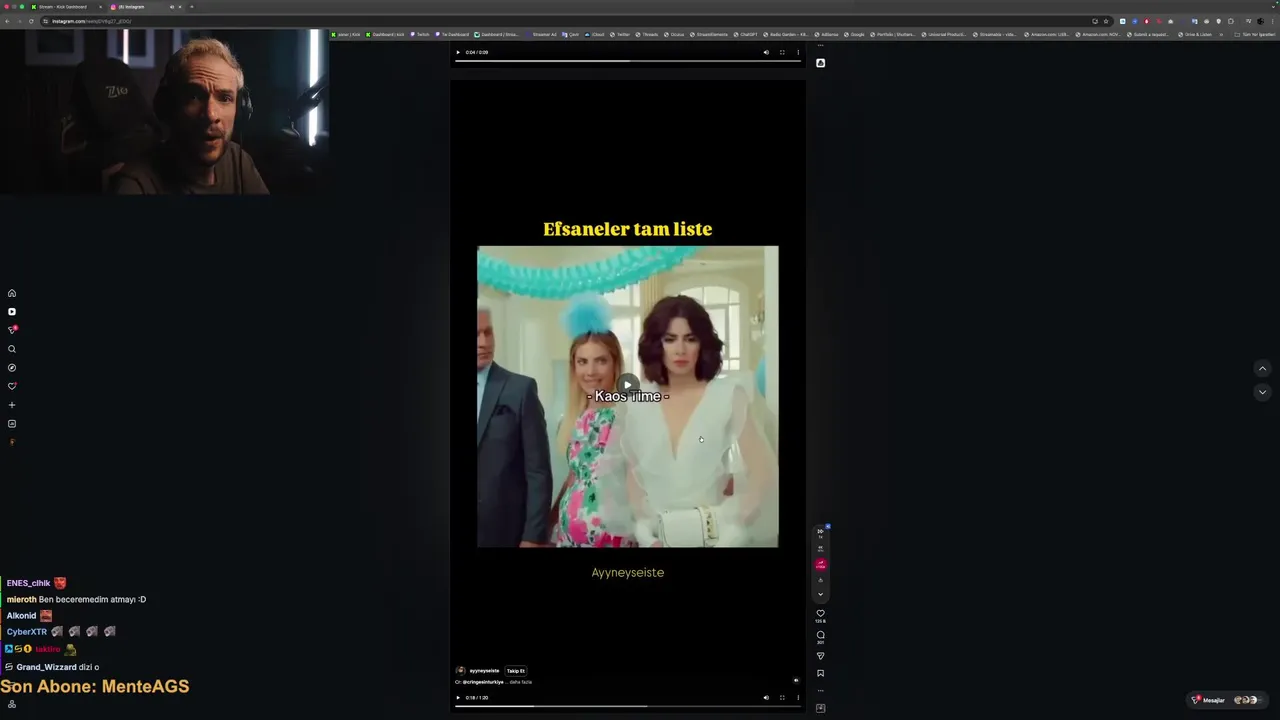Image resolution: width=1280 pixels, height=720 pixels.
Task: Click the pink circular button in the side pill
Action: [820, 564]
